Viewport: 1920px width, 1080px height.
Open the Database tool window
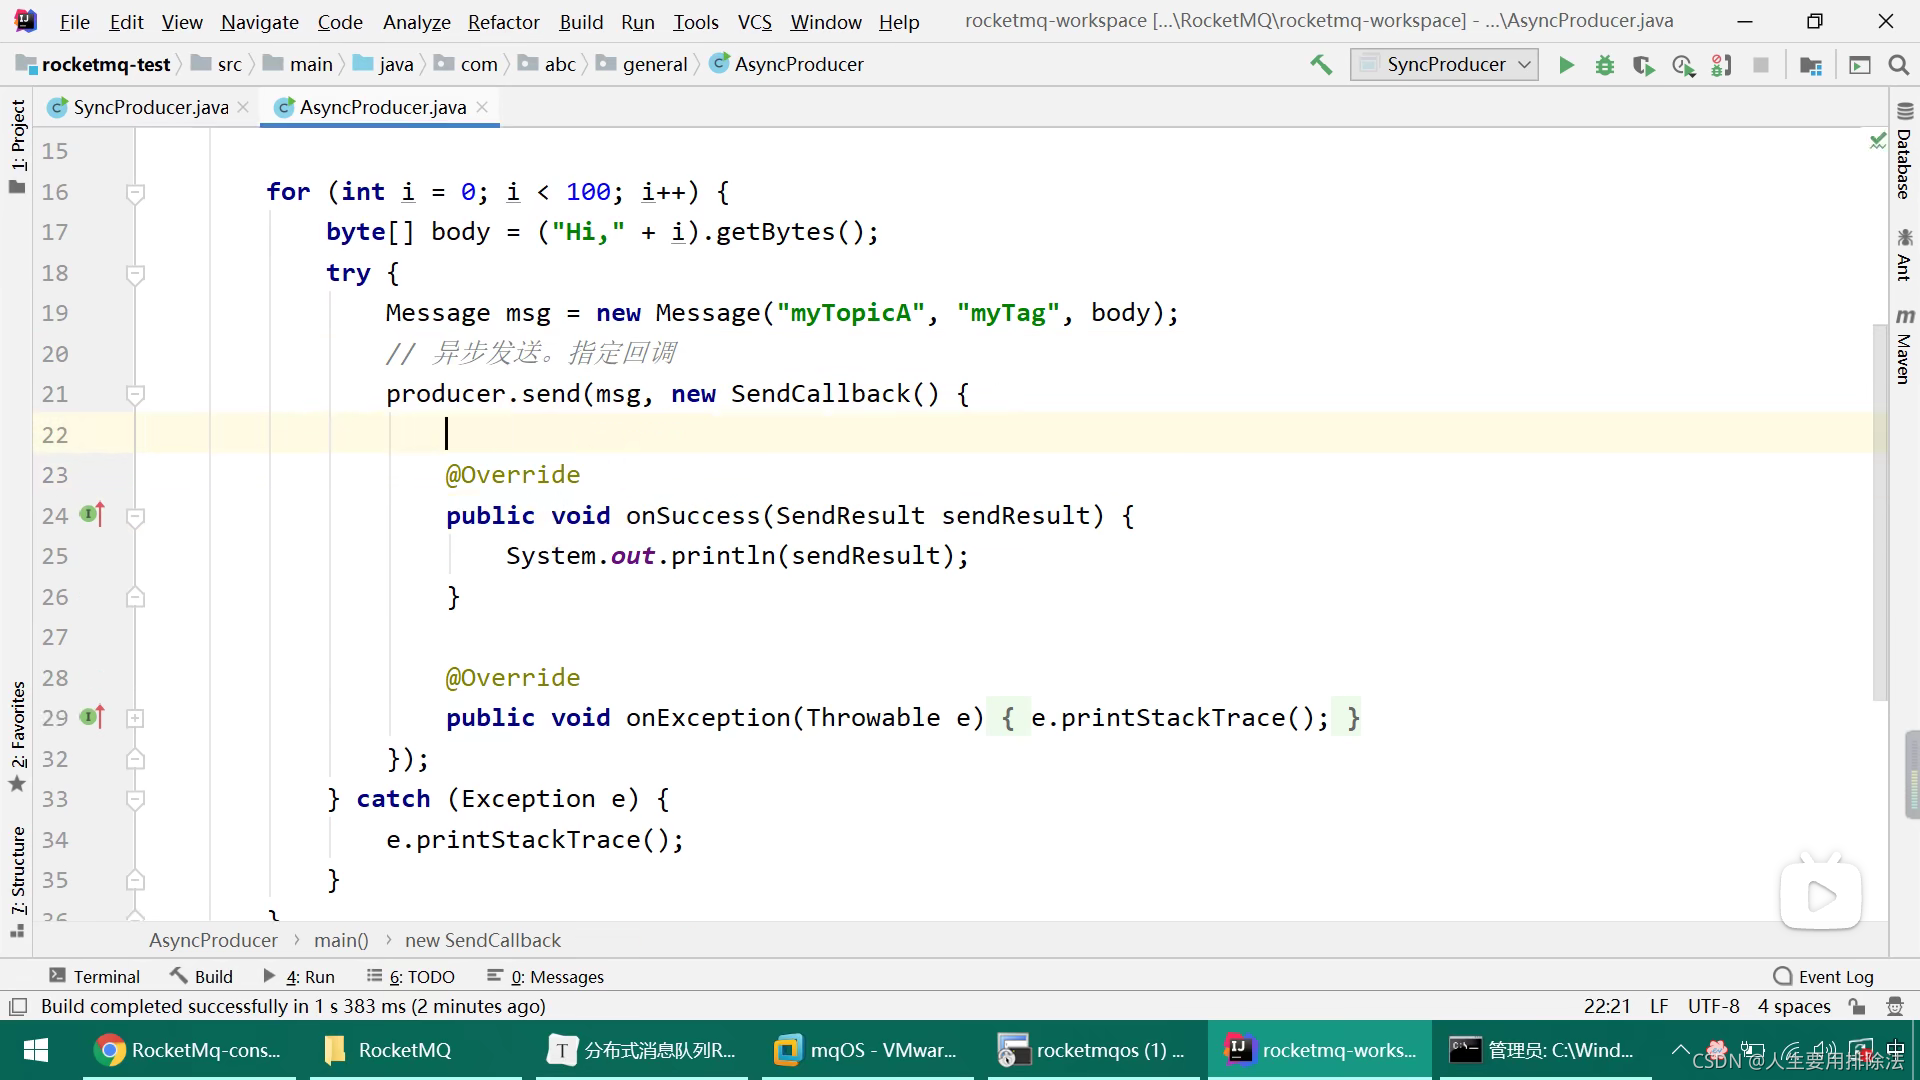(x=1904, y=151)
